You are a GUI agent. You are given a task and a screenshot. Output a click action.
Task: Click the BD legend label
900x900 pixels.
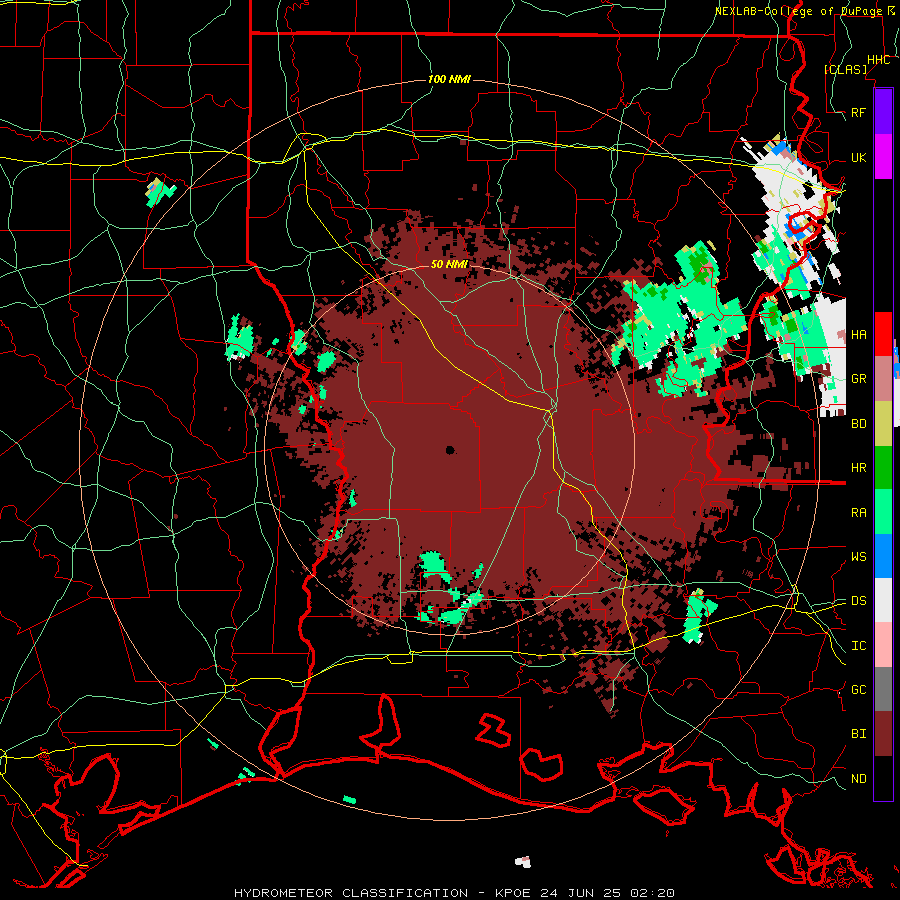point(858,423)
